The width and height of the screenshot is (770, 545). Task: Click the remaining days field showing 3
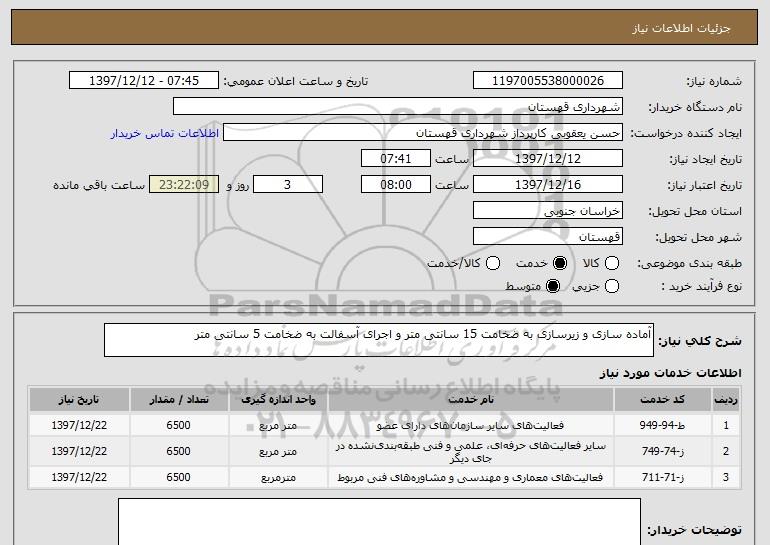[288, 185]
